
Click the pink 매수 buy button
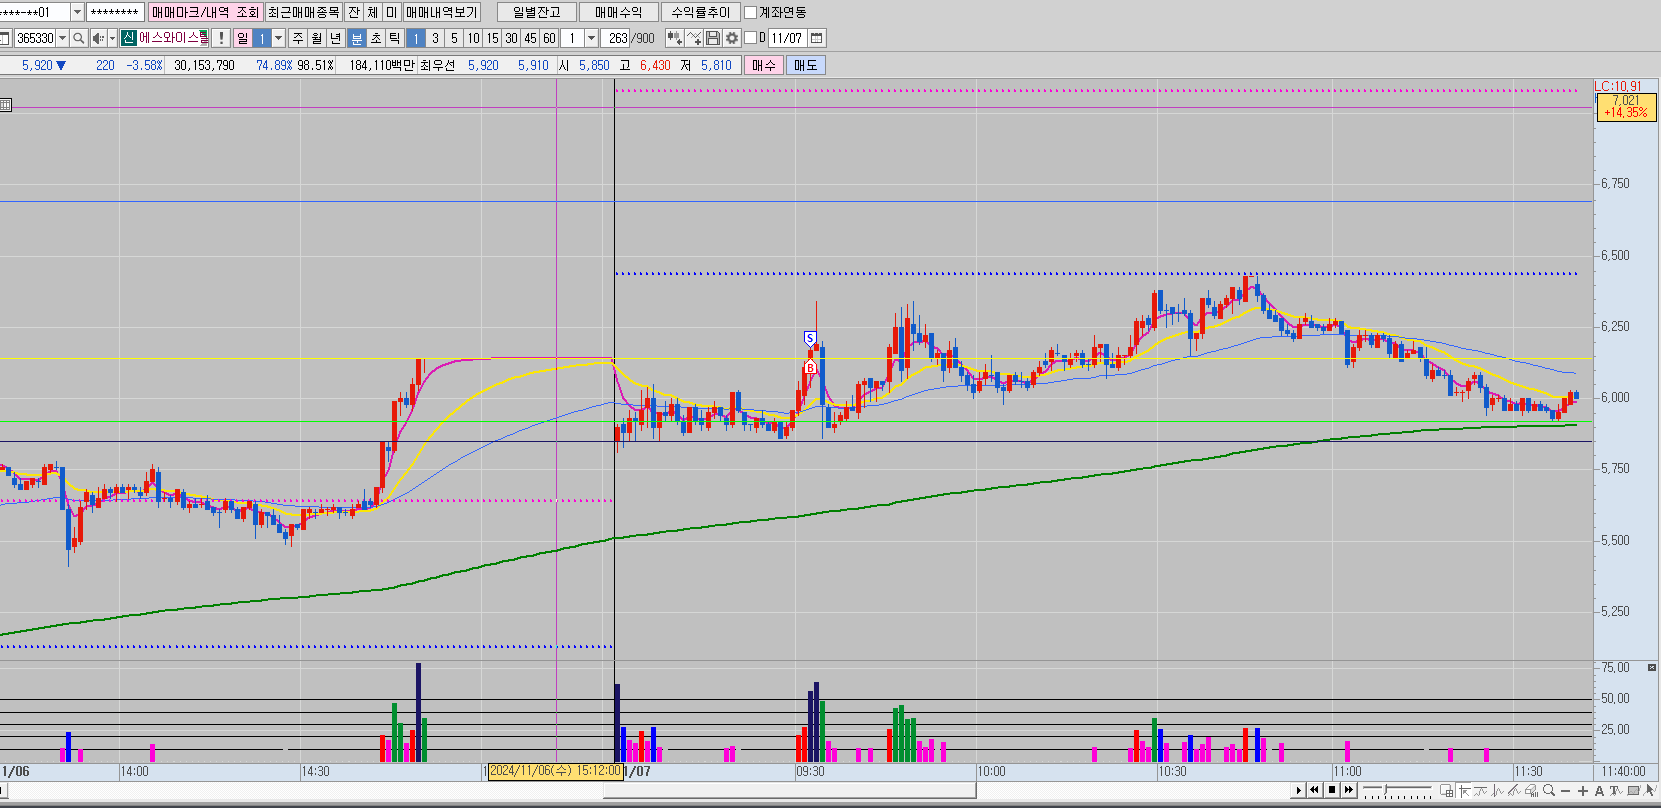click(x=764, y=65)
